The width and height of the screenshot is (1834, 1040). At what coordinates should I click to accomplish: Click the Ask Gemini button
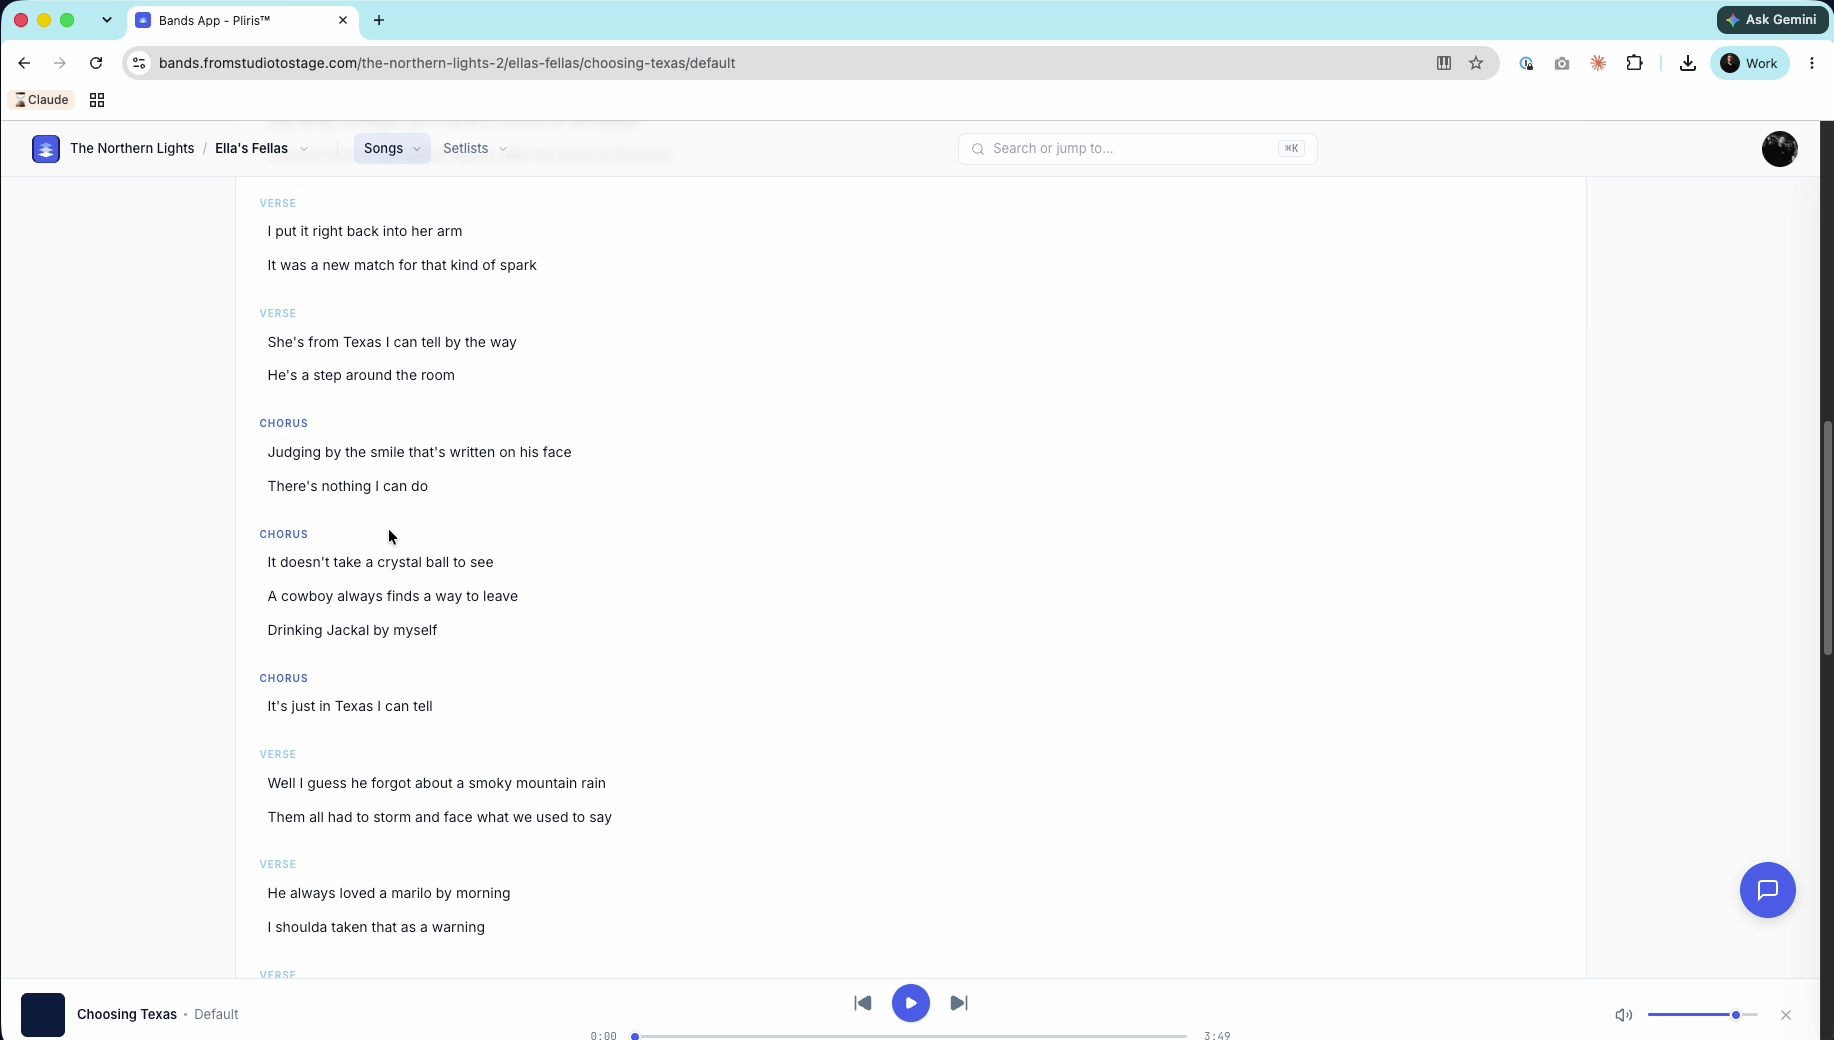point(1772,20)
